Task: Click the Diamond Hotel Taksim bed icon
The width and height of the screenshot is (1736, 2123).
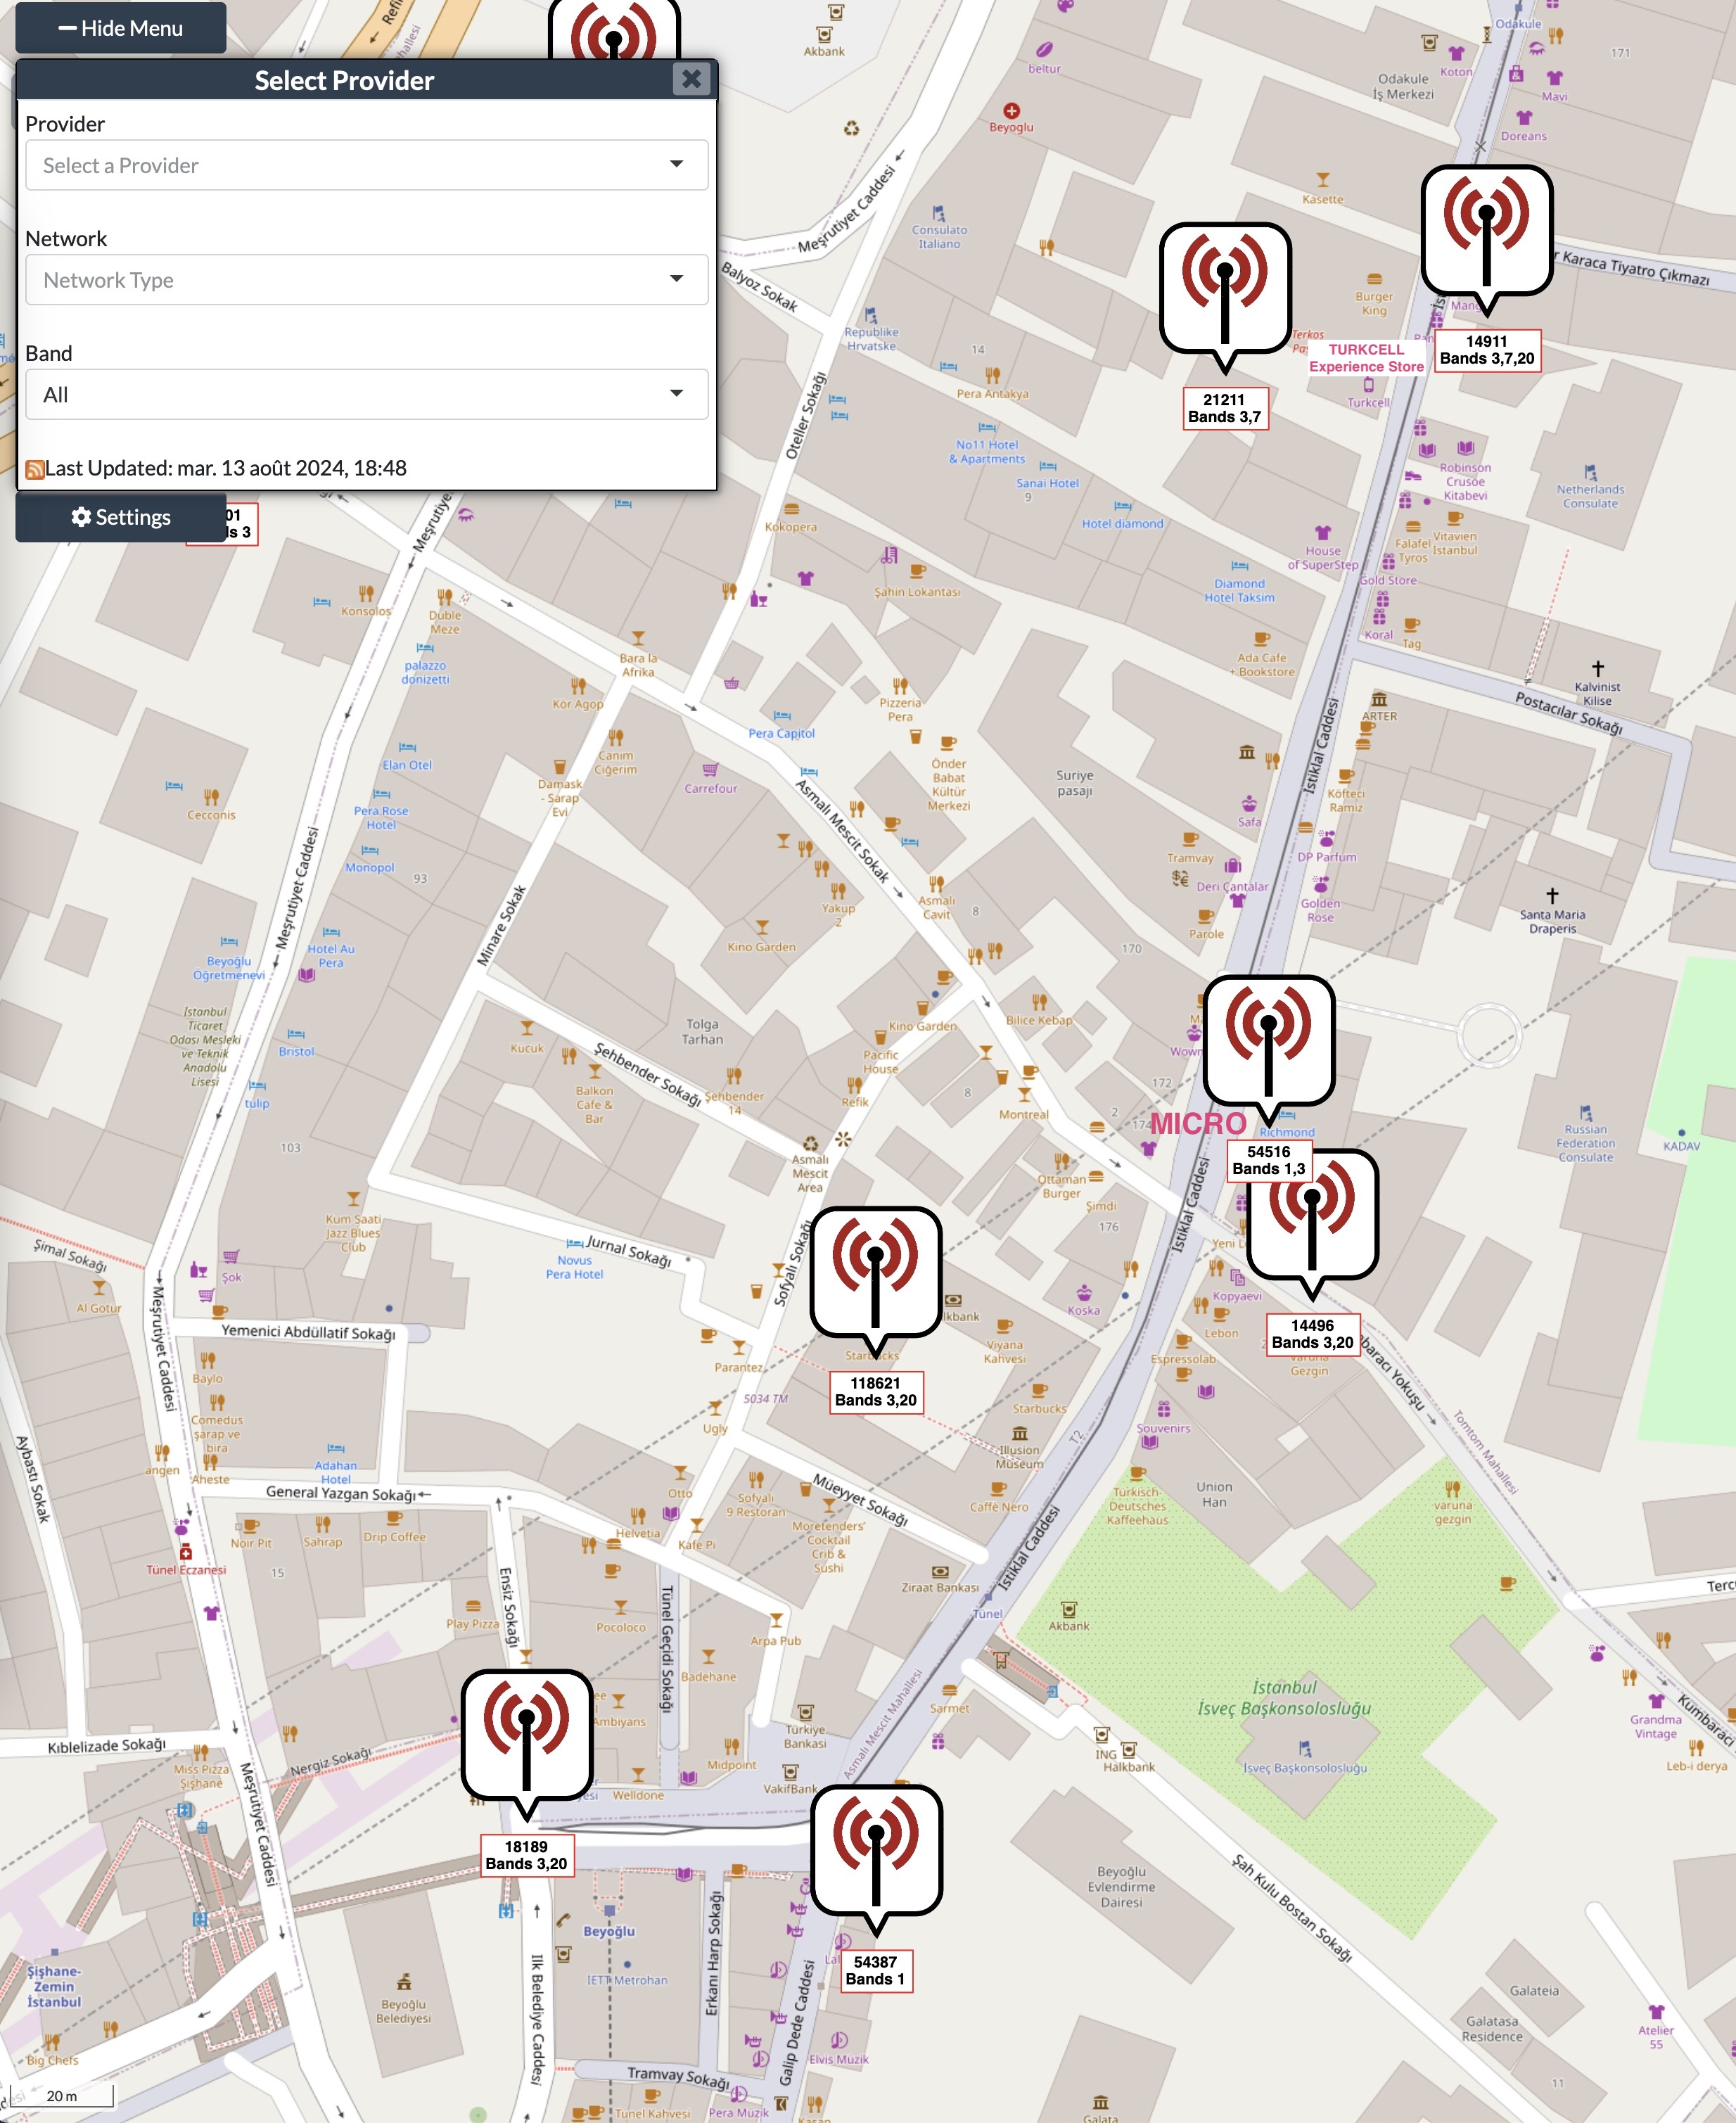Action: click(x=1240, y=566)
